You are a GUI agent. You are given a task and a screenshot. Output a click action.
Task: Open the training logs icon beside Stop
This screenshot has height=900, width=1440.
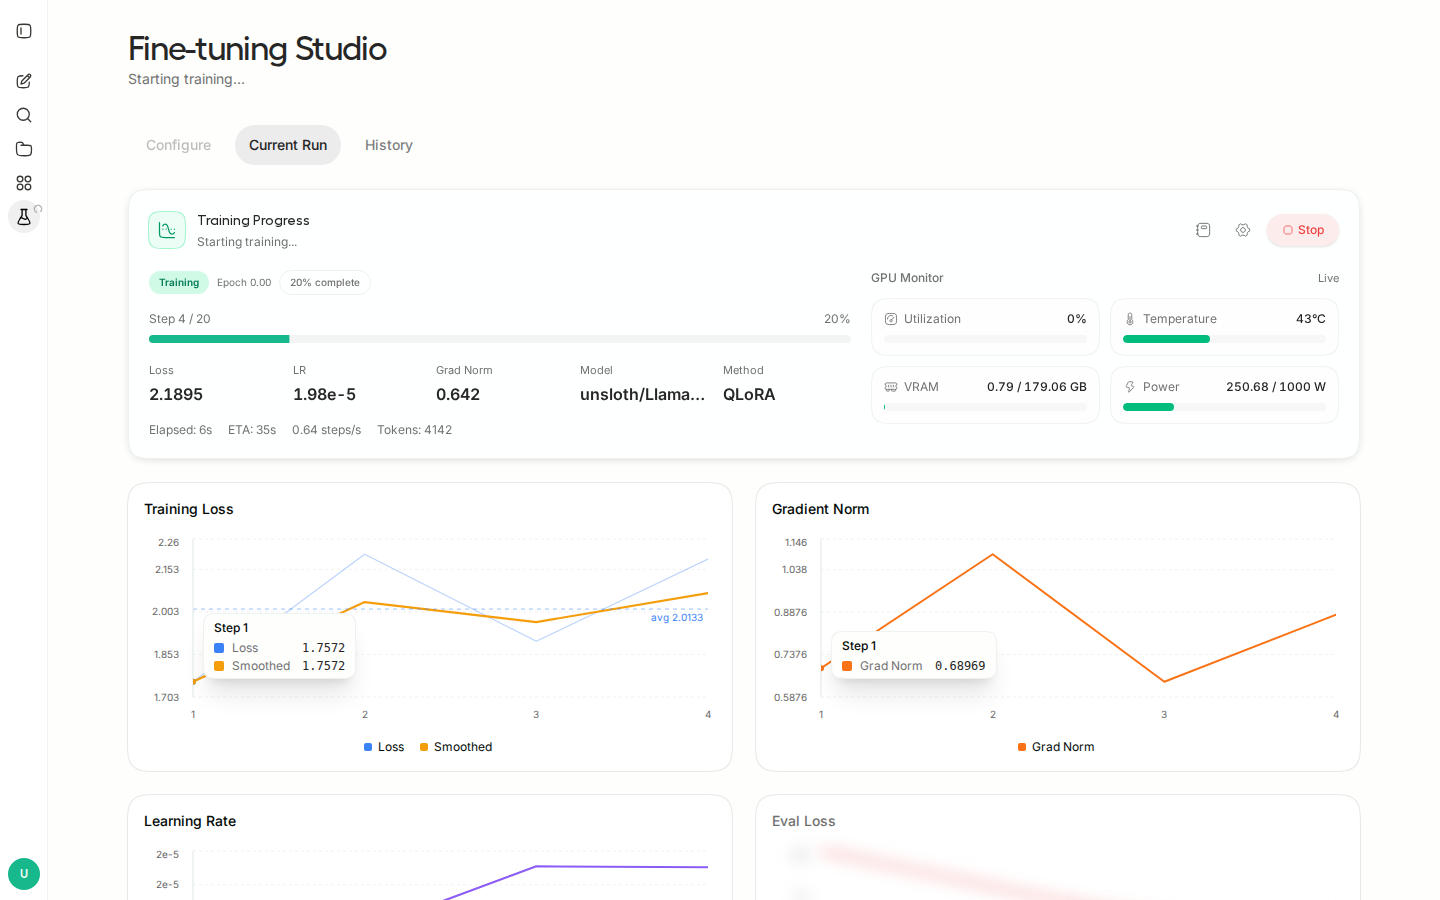pos(1203,230)
